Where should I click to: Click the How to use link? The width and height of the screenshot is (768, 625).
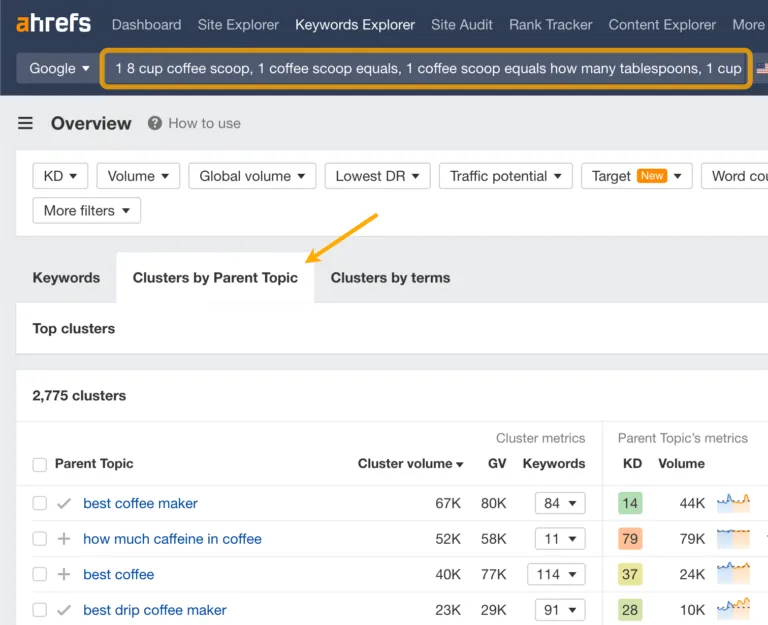coord(204,123)
